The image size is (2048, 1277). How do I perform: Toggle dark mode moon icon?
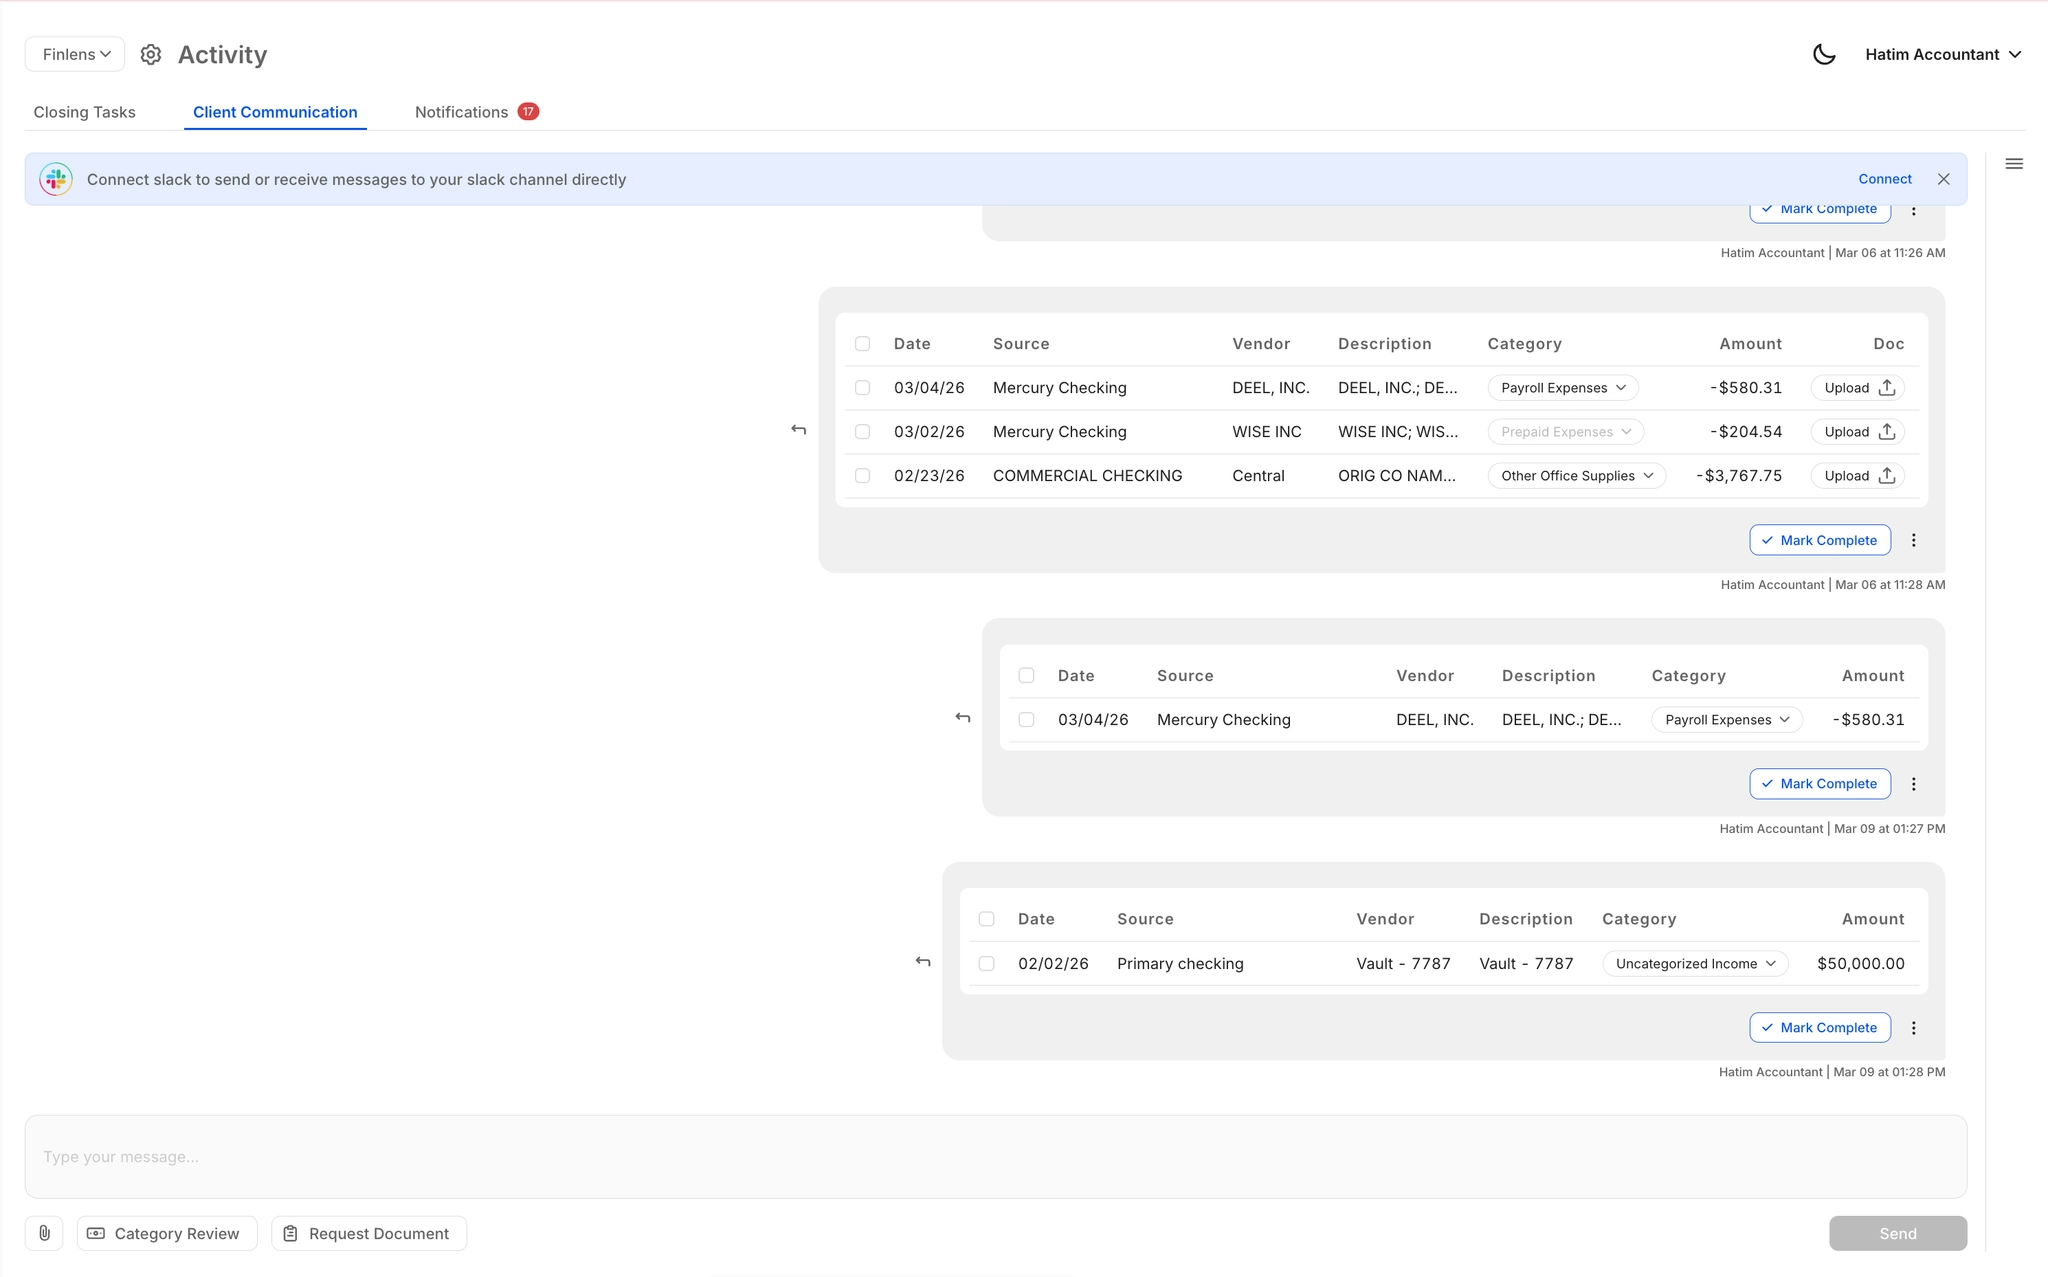tap(1824, 55)
